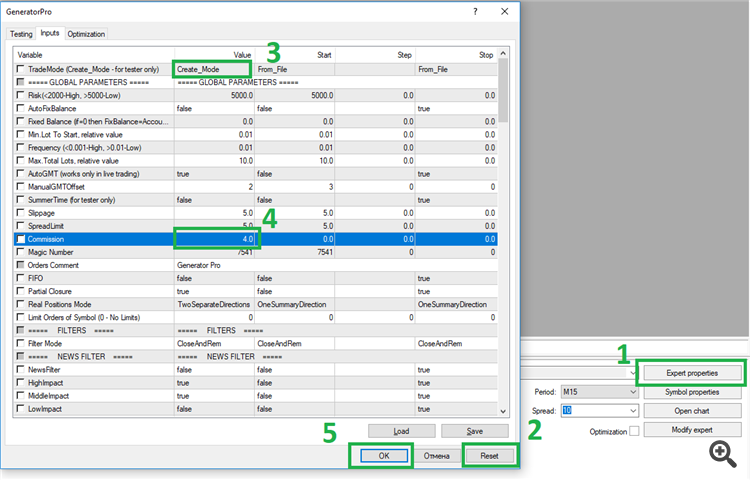This screenshot has width=750, height=480.
Task: Click the Modify expert button
Action: (692, 430)
